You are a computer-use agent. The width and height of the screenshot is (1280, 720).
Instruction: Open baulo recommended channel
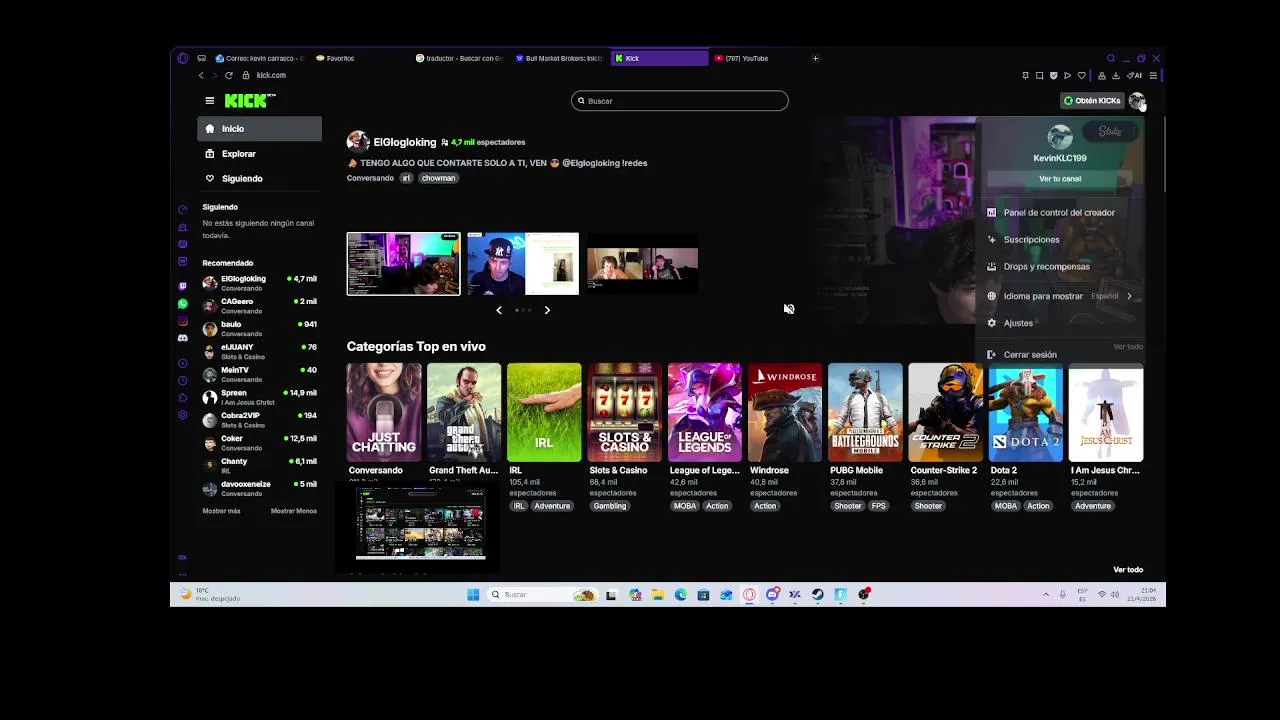tap(259, 329)
